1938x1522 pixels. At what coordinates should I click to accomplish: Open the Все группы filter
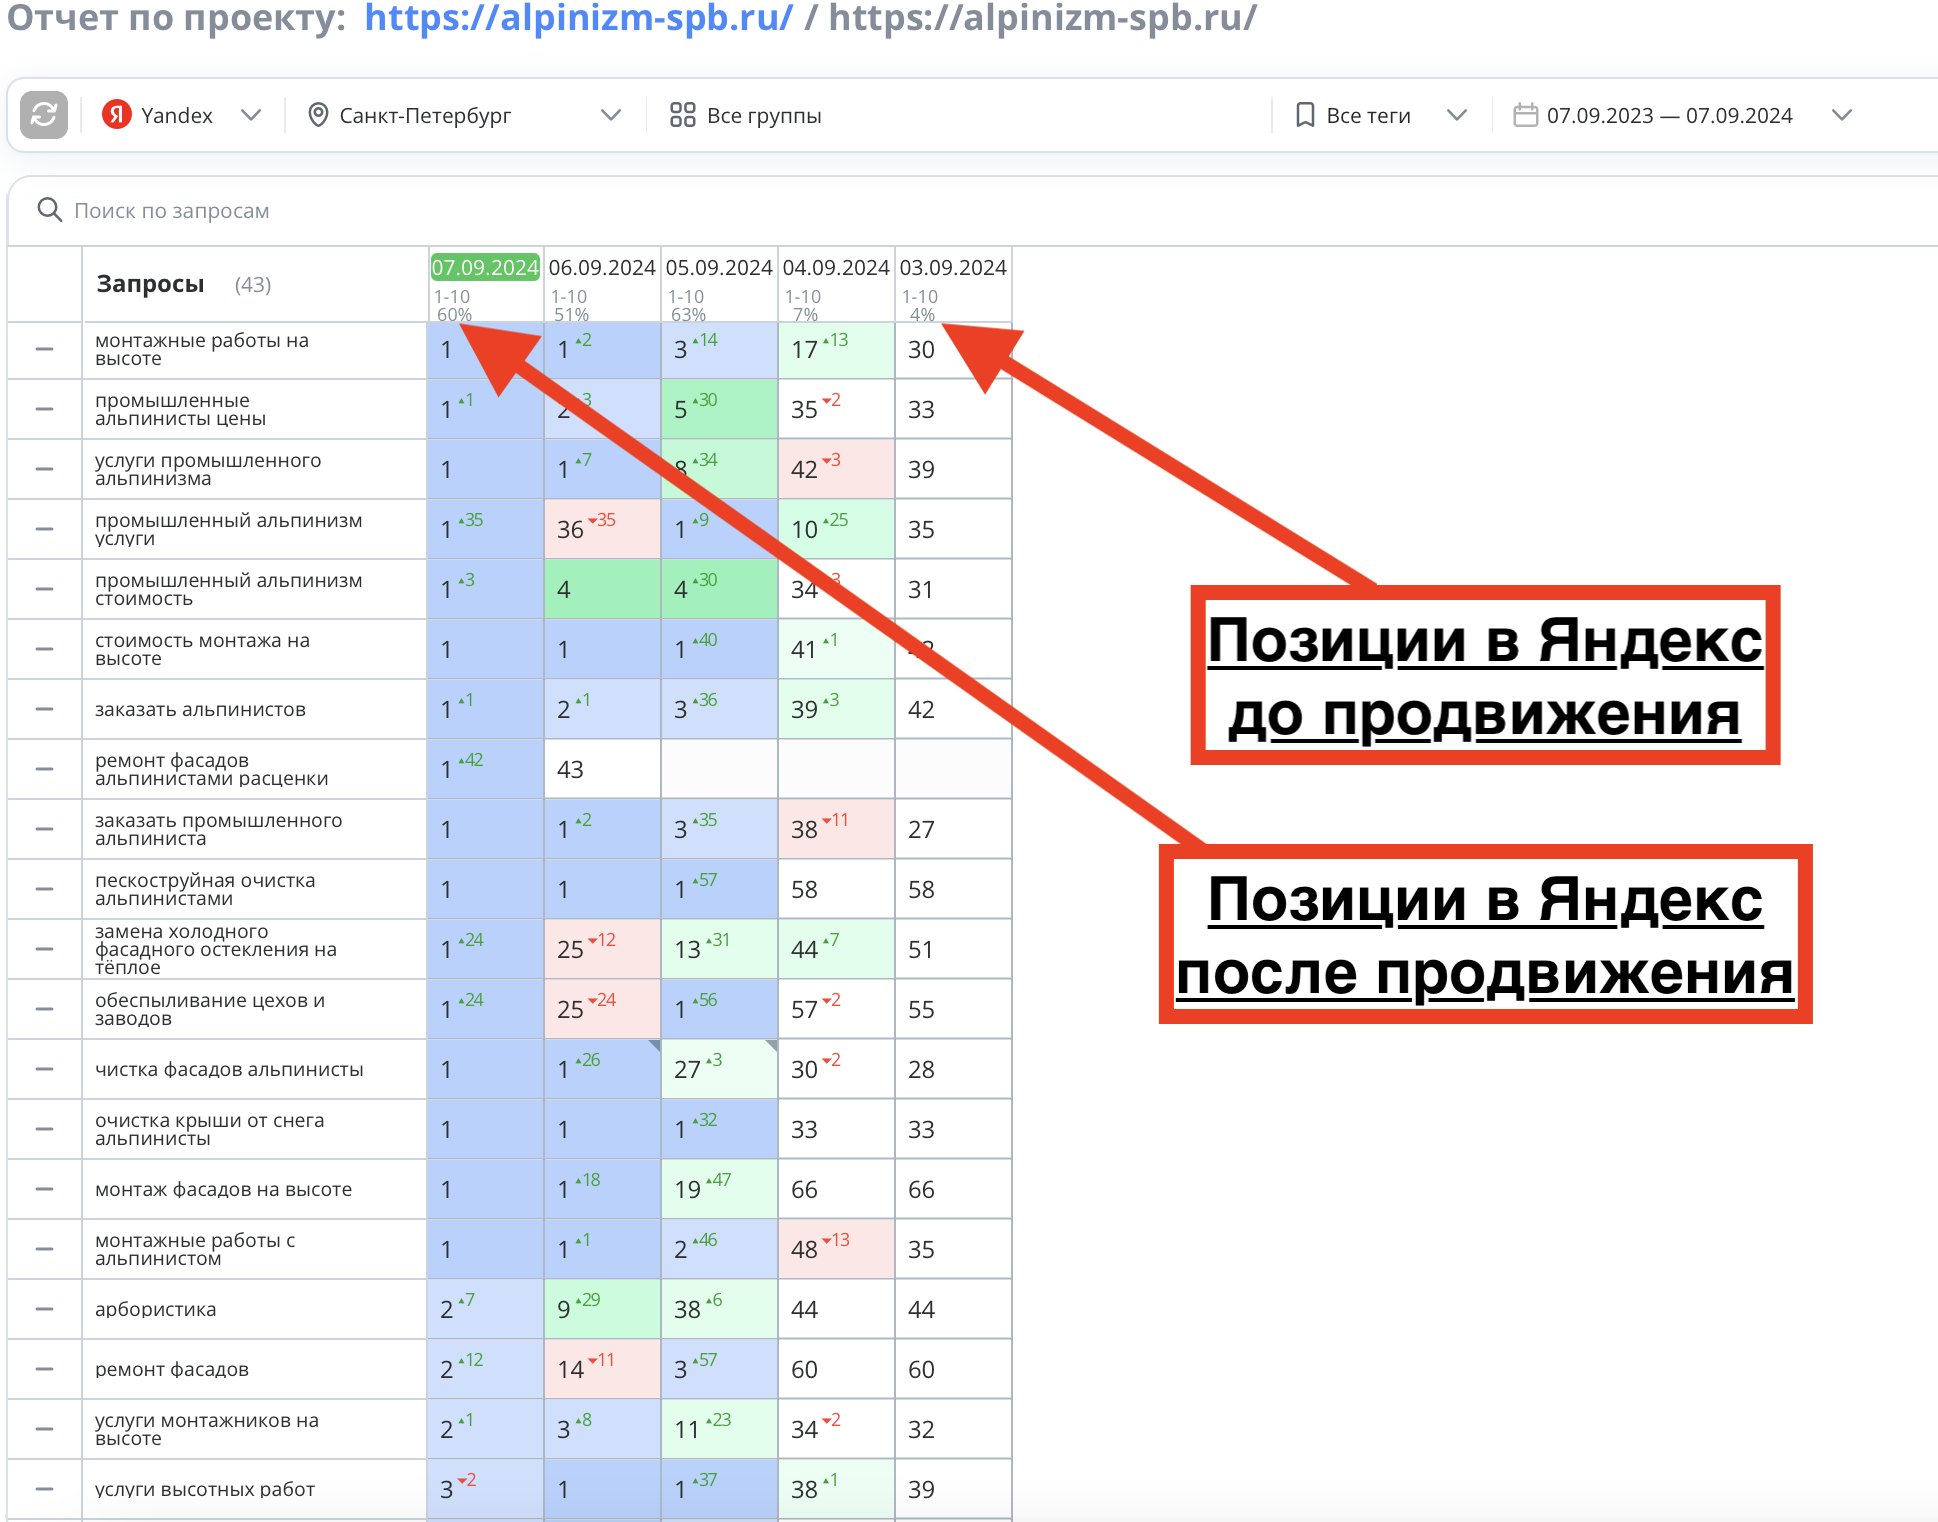(745, 115)
